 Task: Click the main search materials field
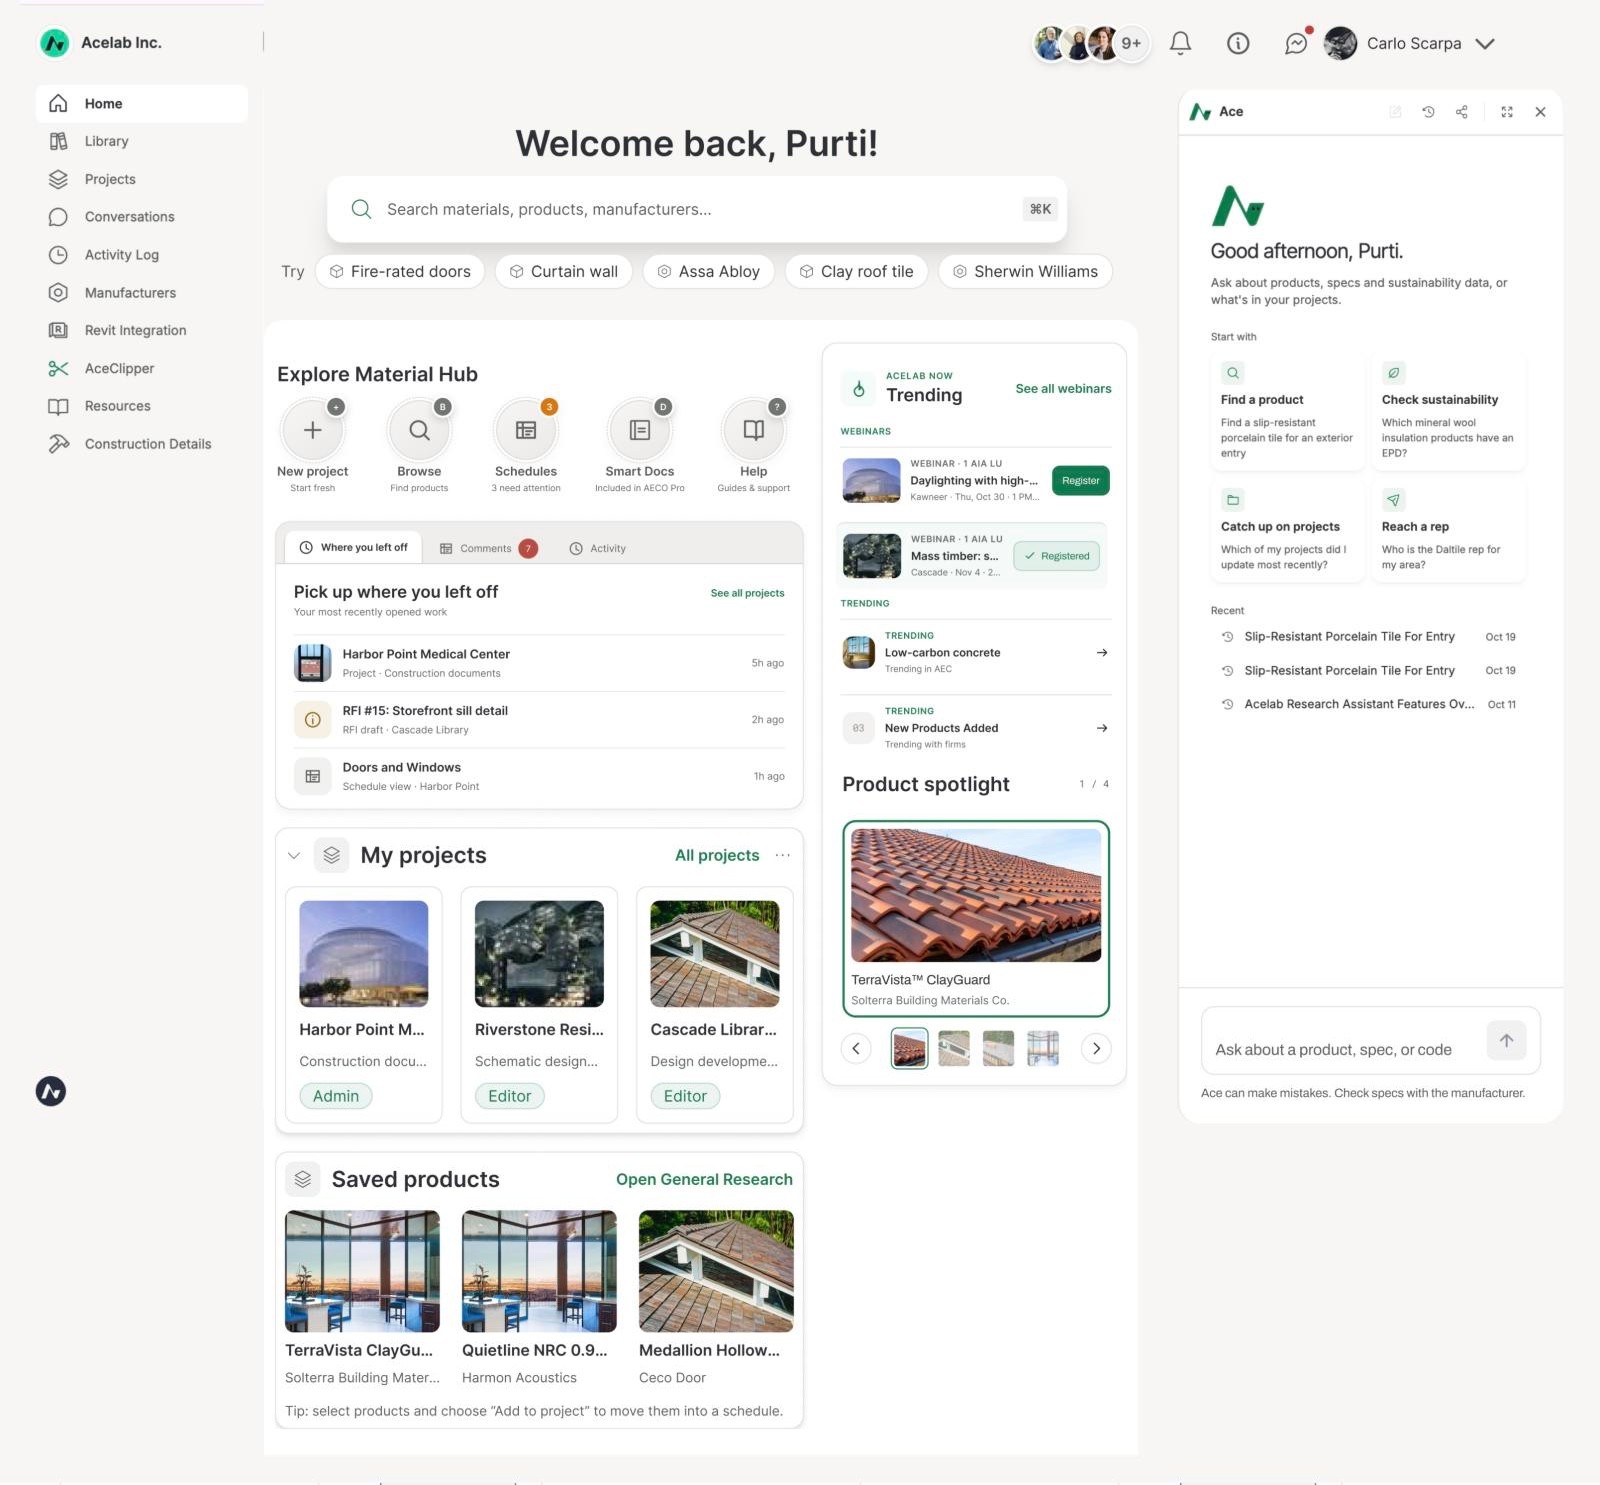[697, 209]
